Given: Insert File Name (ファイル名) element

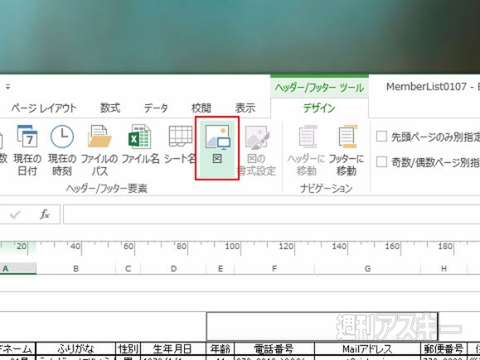Looking at the screenshot, I should 140,145.
